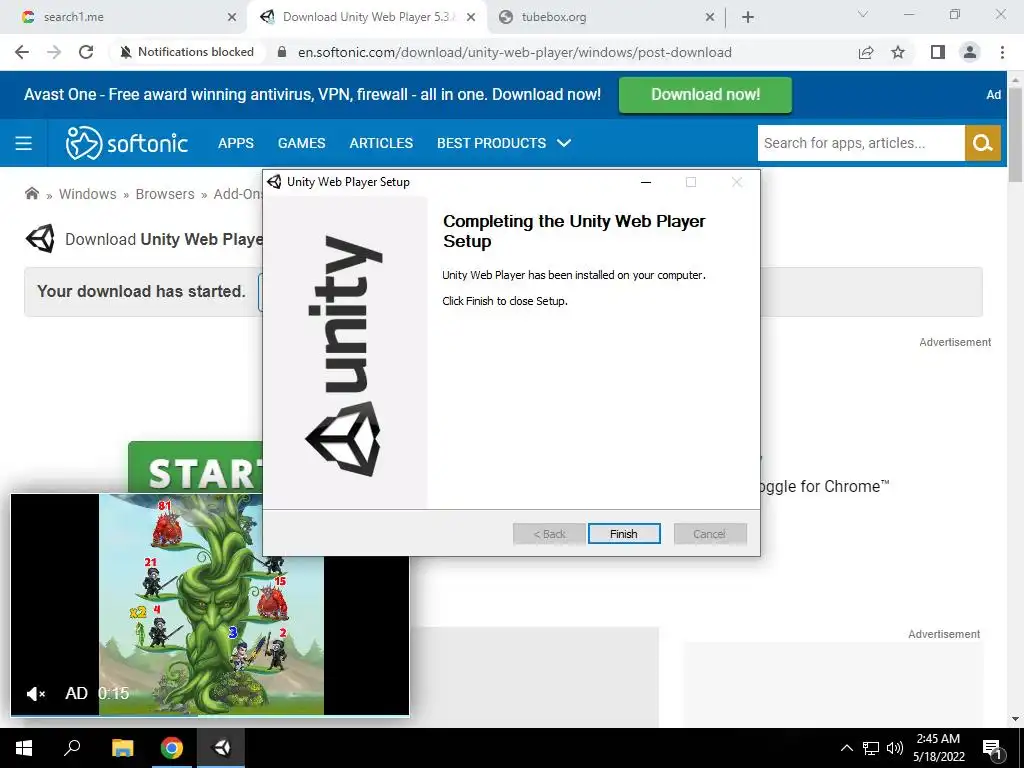Toggle the Chrome side panel
The height and width of the screenshot is (768, 1024).
938,52
